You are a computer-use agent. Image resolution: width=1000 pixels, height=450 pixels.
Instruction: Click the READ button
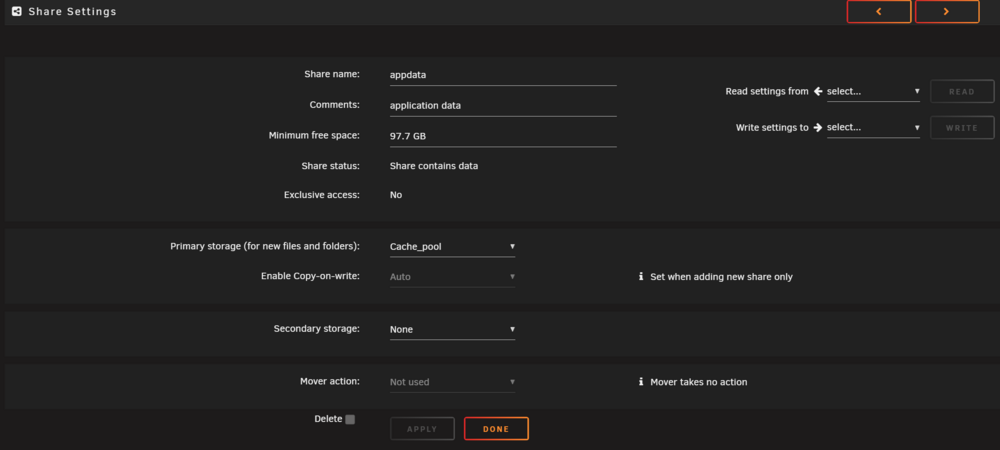[x=962, y=91]
